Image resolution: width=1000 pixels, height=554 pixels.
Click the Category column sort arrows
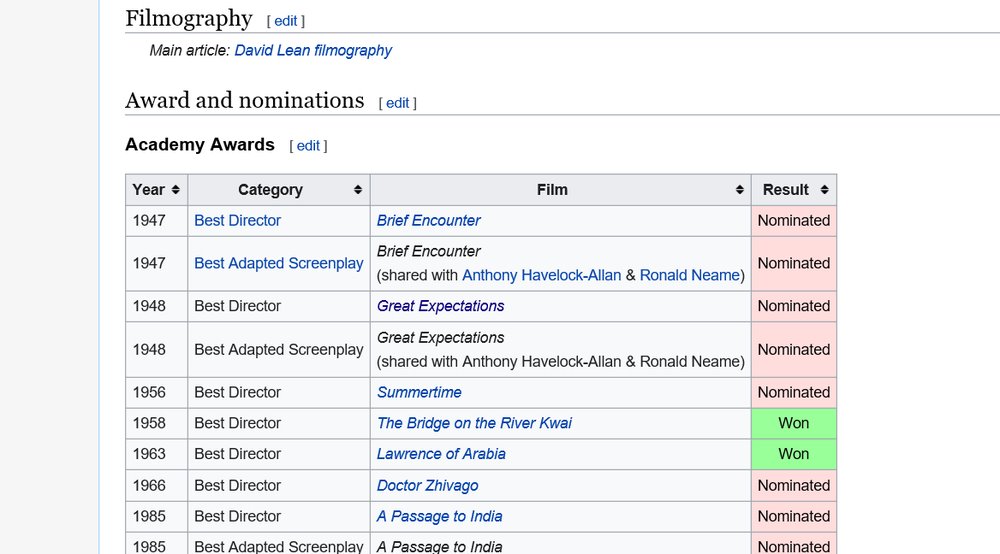[358, 190]
